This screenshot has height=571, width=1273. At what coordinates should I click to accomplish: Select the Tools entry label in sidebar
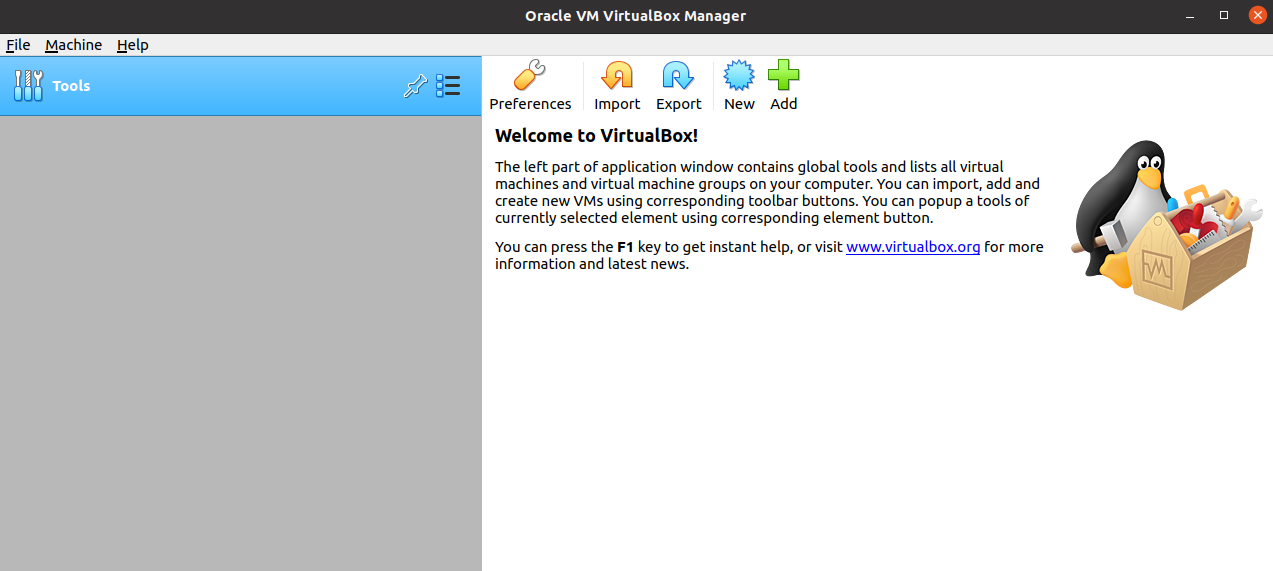pos(71,86)
